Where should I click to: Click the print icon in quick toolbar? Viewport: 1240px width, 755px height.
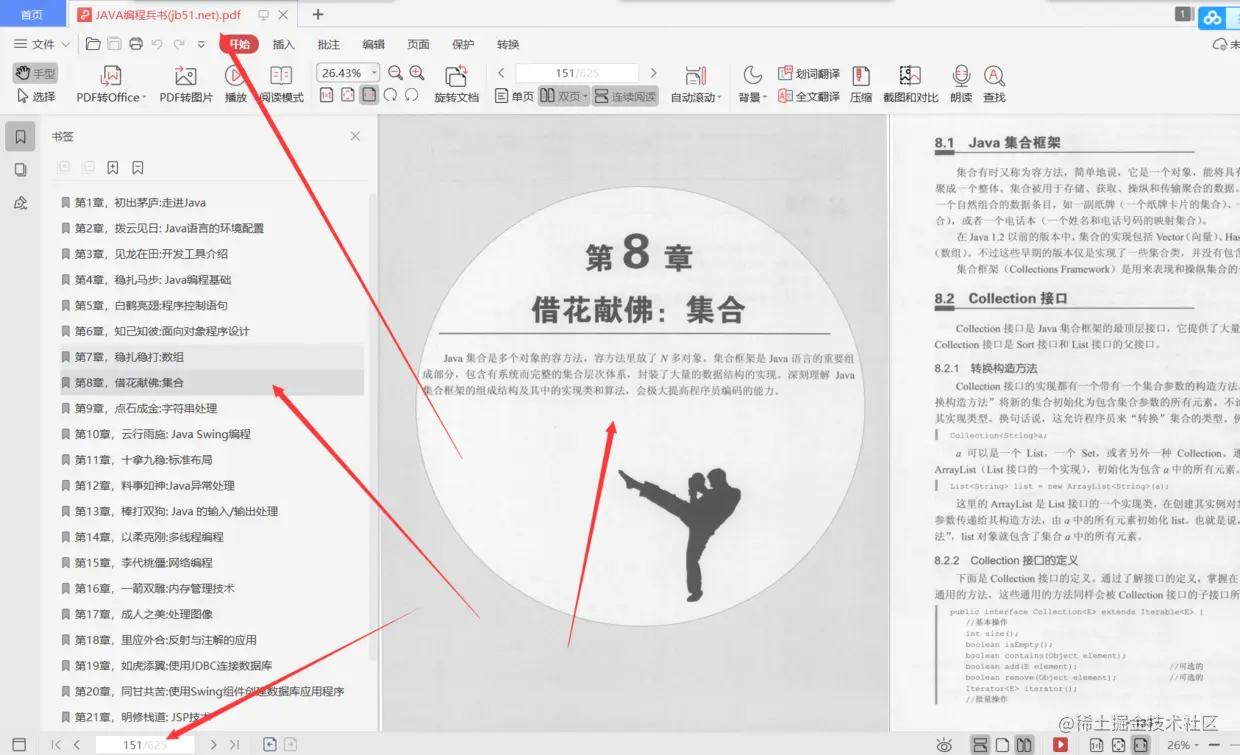tap(136, 44)
